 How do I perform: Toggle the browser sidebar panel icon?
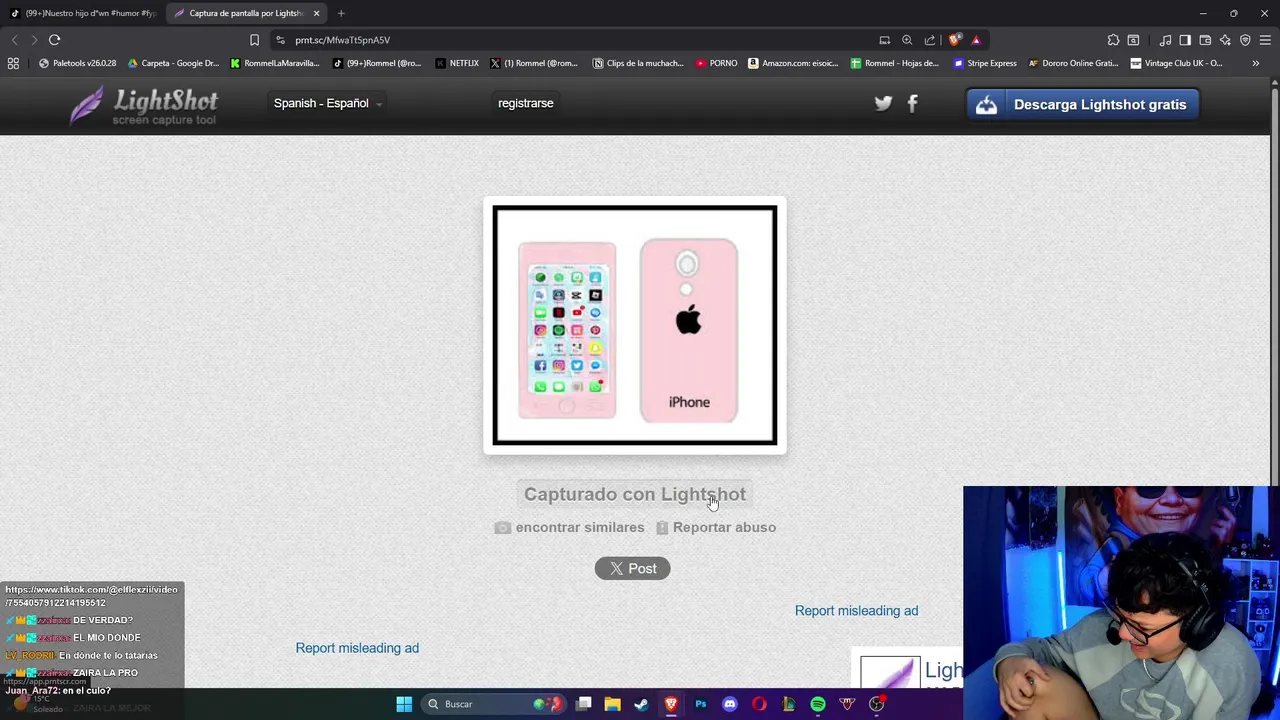(1185, 40)
